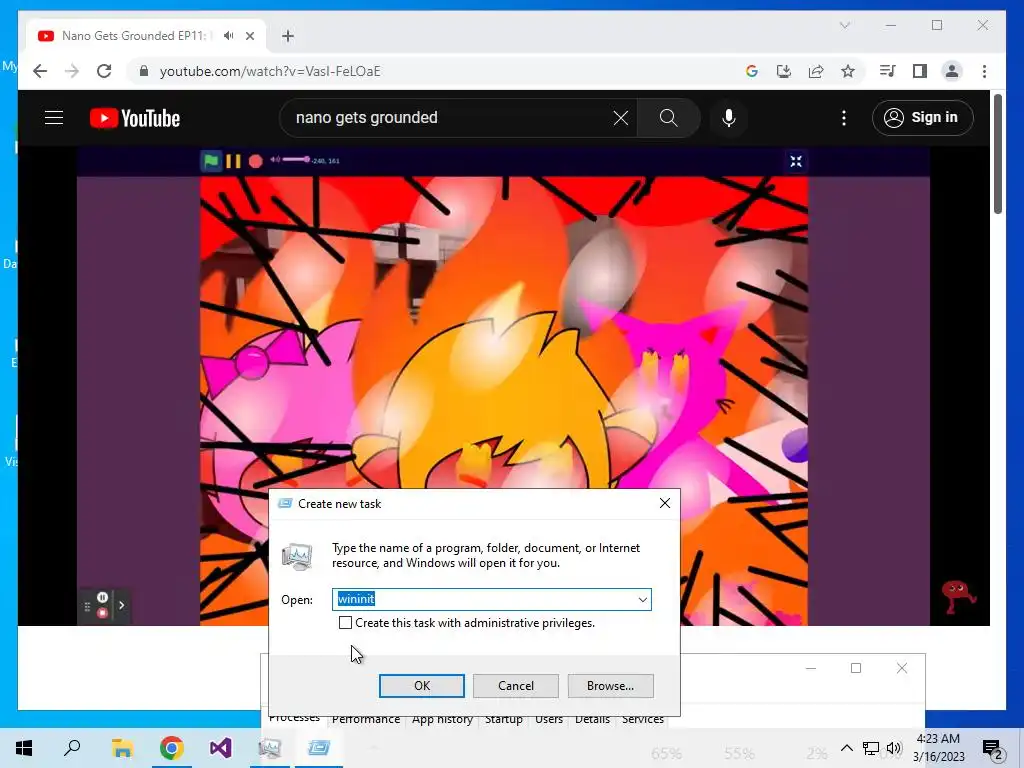This screenshot has width=1024, height=768.
Task: Switch to Task Manager in the taskbar
Action: [x=270, y=748]
